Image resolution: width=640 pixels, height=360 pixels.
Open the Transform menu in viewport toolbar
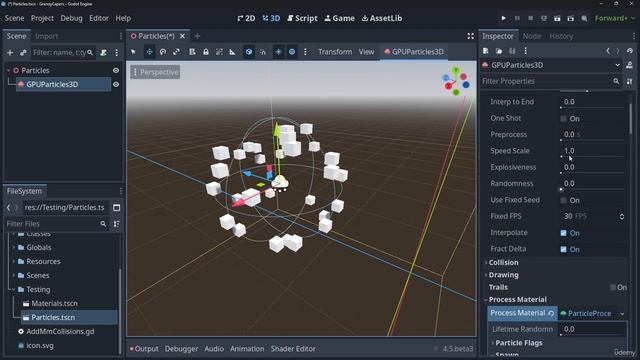pos(335,52)
